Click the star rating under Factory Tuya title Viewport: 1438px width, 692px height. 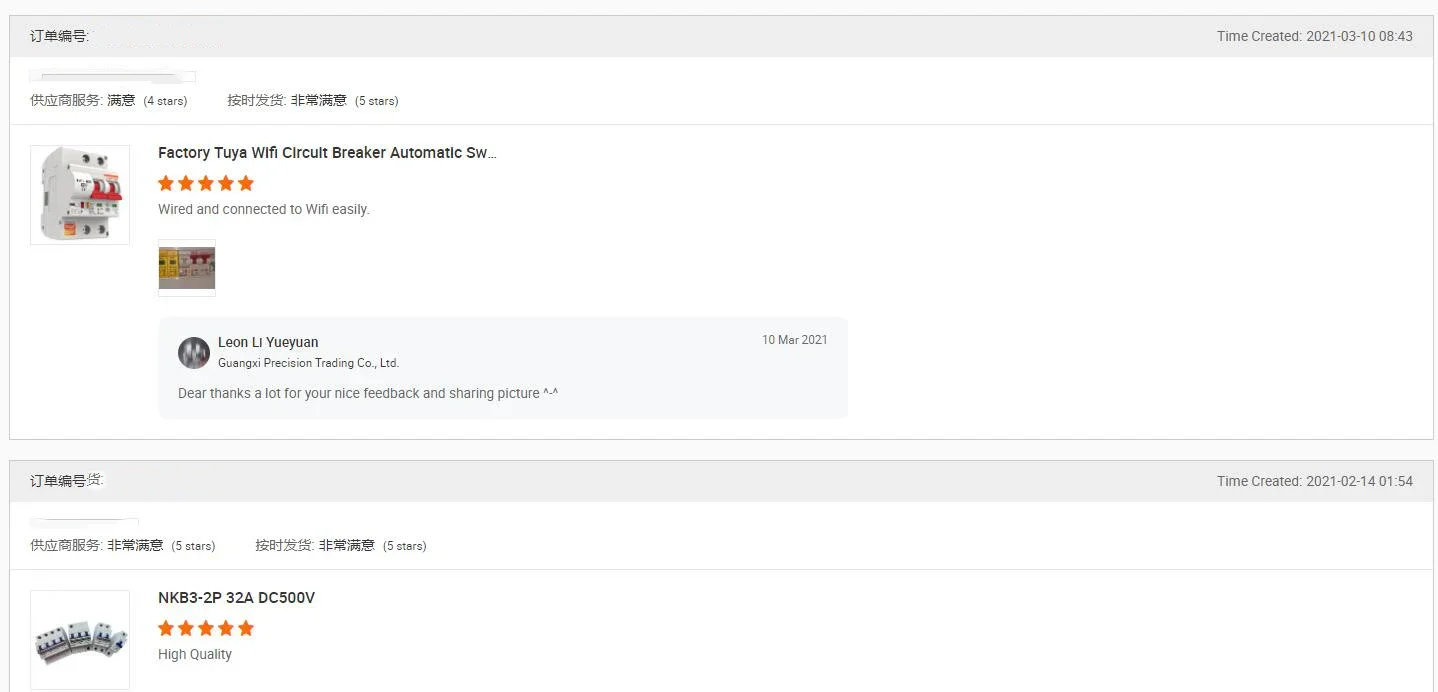coord(206,183)
